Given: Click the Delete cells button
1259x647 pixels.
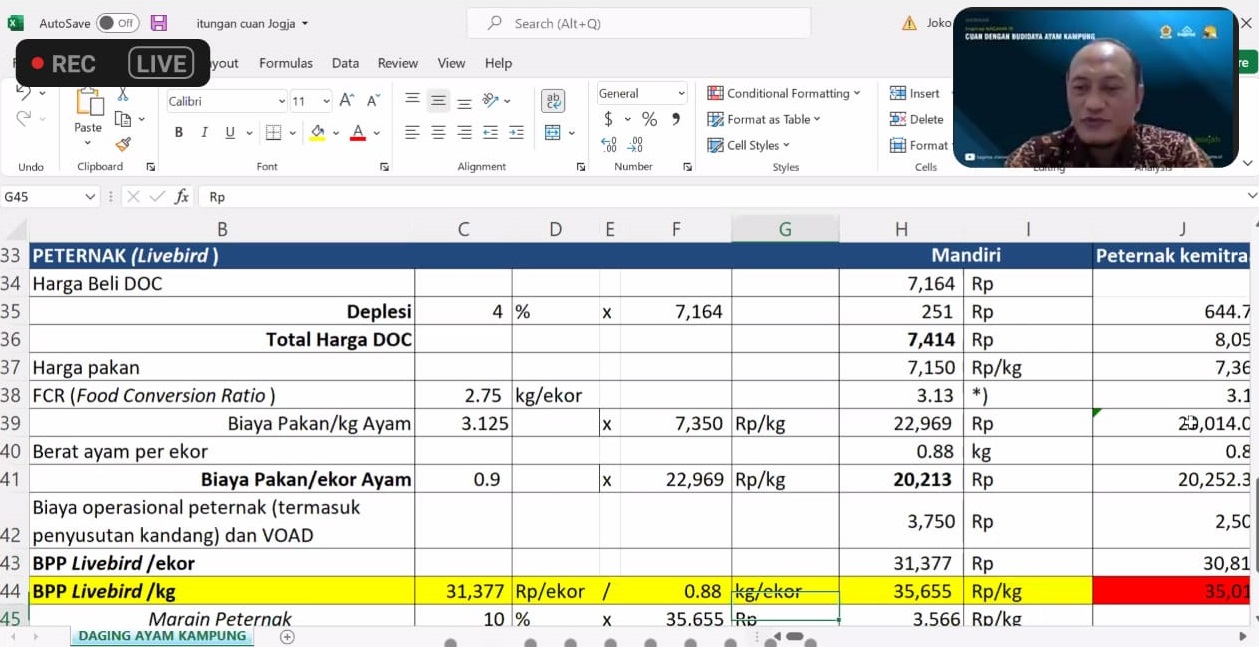Looking at the screenshot, I should 917,119.
